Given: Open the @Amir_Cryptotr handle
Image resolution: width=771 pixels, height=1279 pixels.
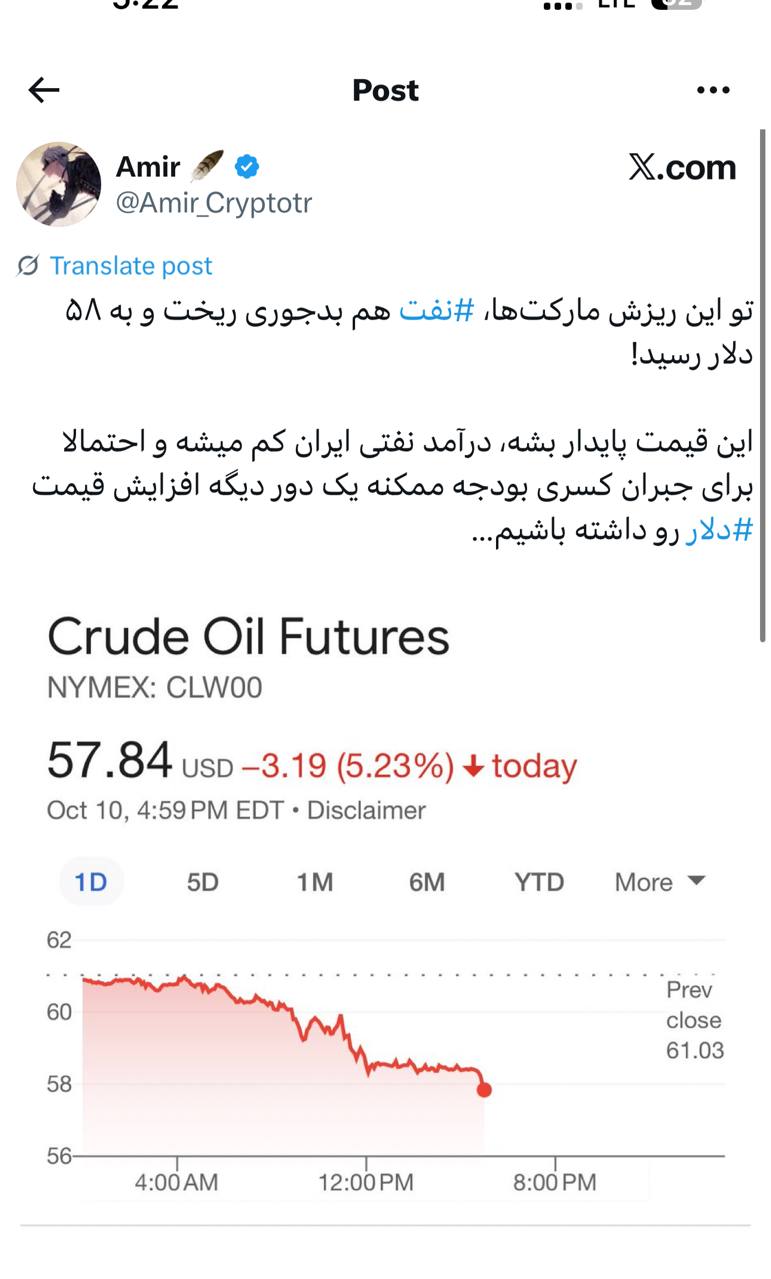Looking at the screenshot, I should [x=214, y=203].
